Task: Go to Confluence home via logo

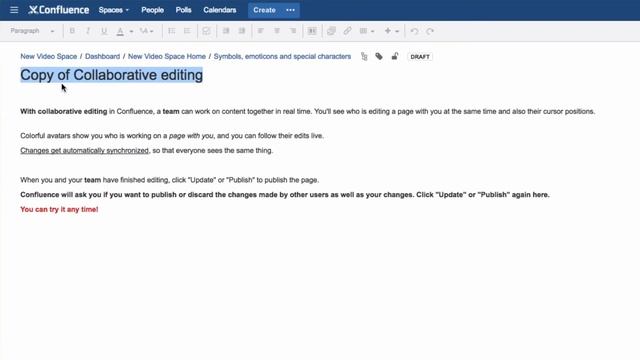Action: point(59,10)
